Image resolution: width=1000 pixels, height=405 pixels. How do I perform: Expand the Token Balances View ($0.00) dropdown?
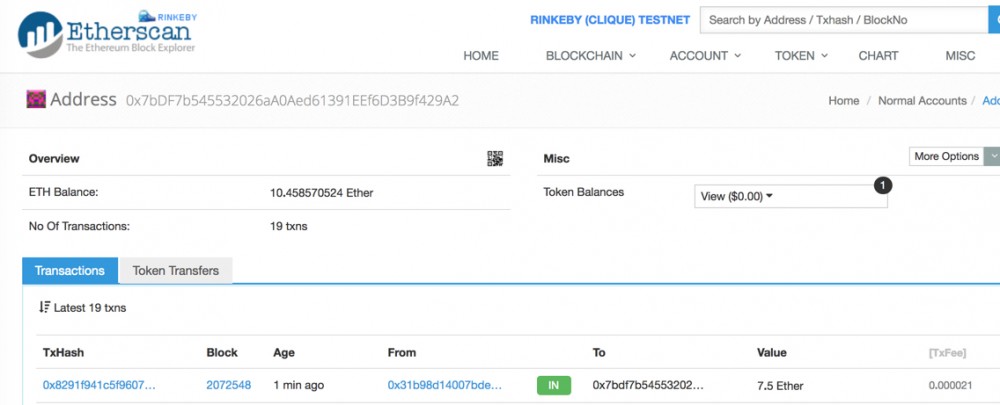(790, 196)
